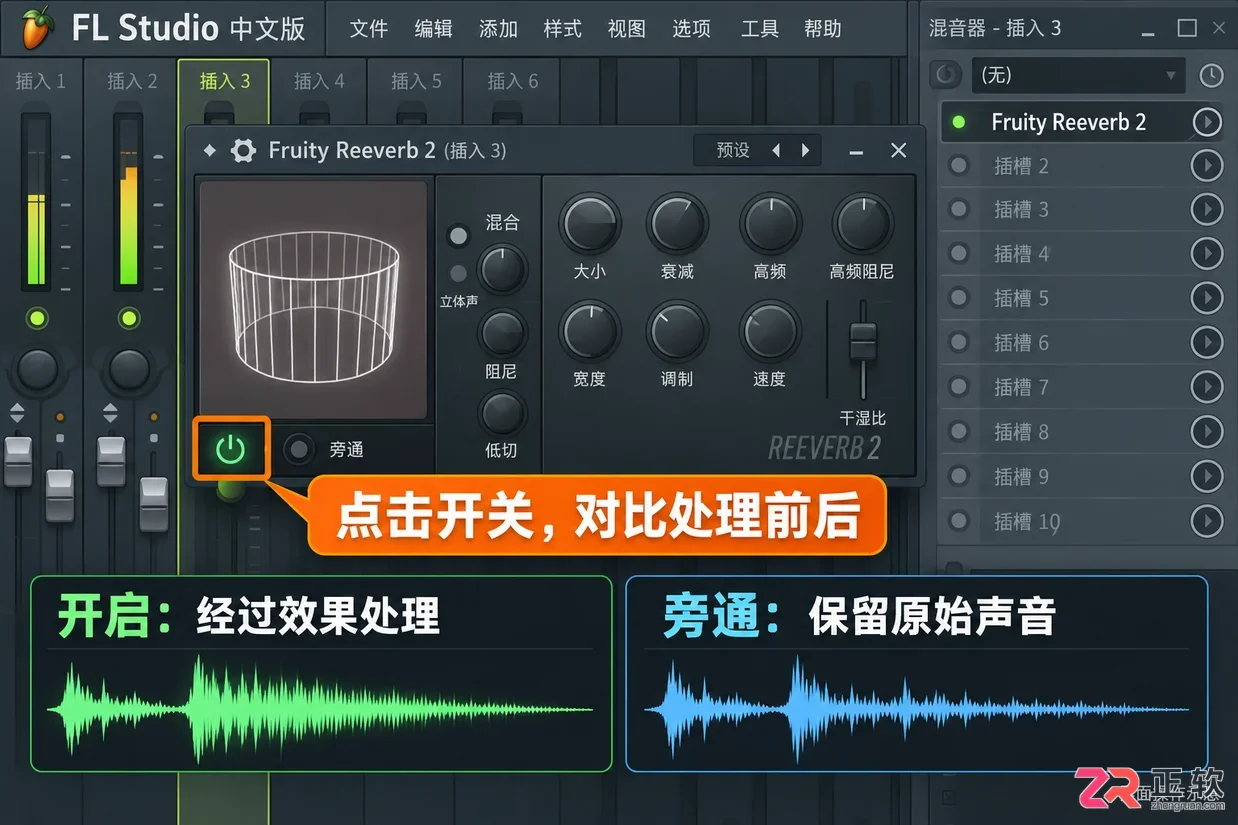Toggle the upper 立体声 stereo radio button
The height and width of the screenshot is (825, 1238).
coord(458,236)
